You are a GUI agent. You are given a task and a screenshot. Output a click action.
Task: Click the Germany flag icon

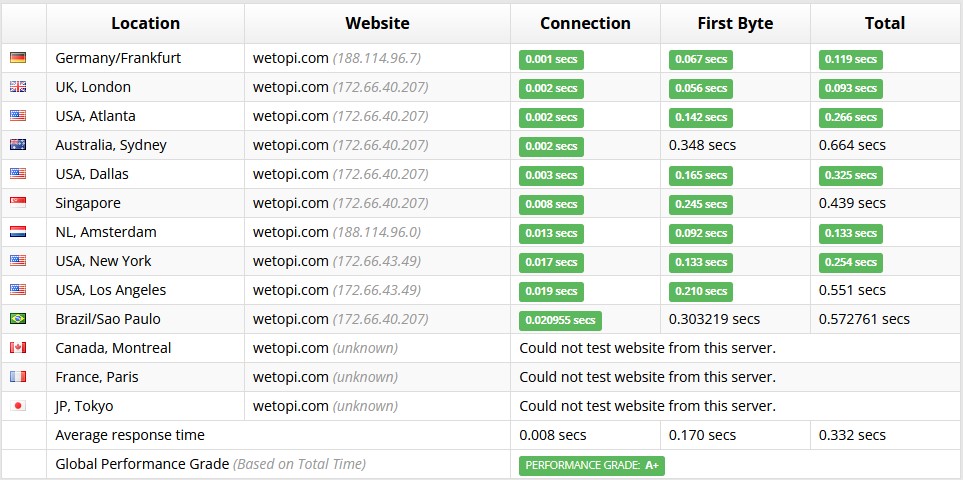click(18, 58)
